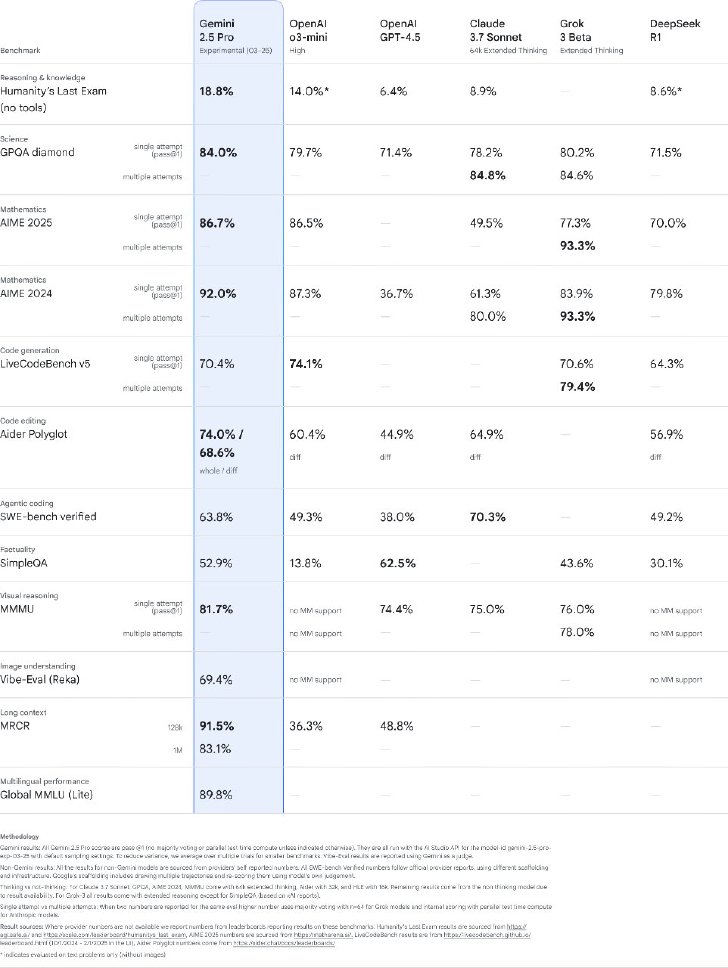Open the aider.chat leaderboards link
The image size is (728, 968).
pos(283,943)
